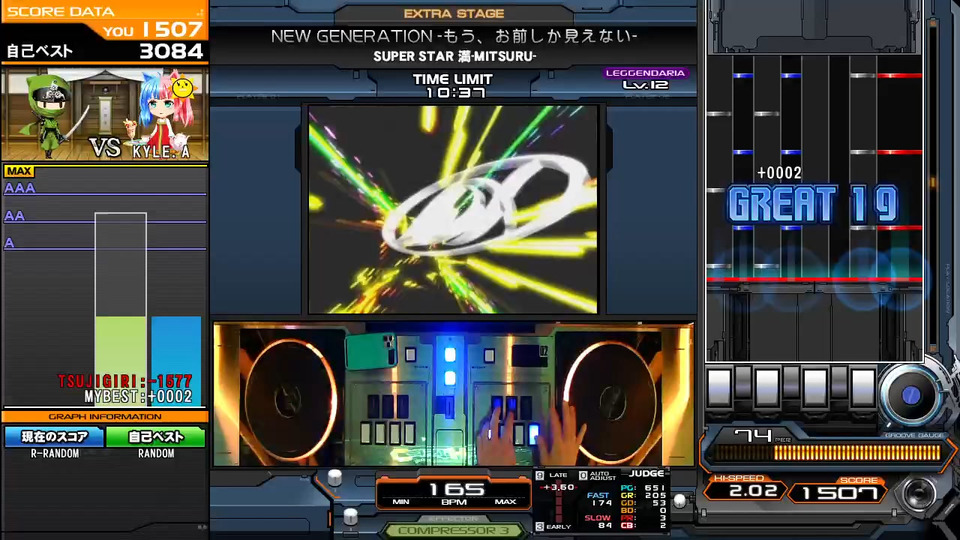
Task: Click the MYBEST:+0002 difference text
Action: [138, 397]
